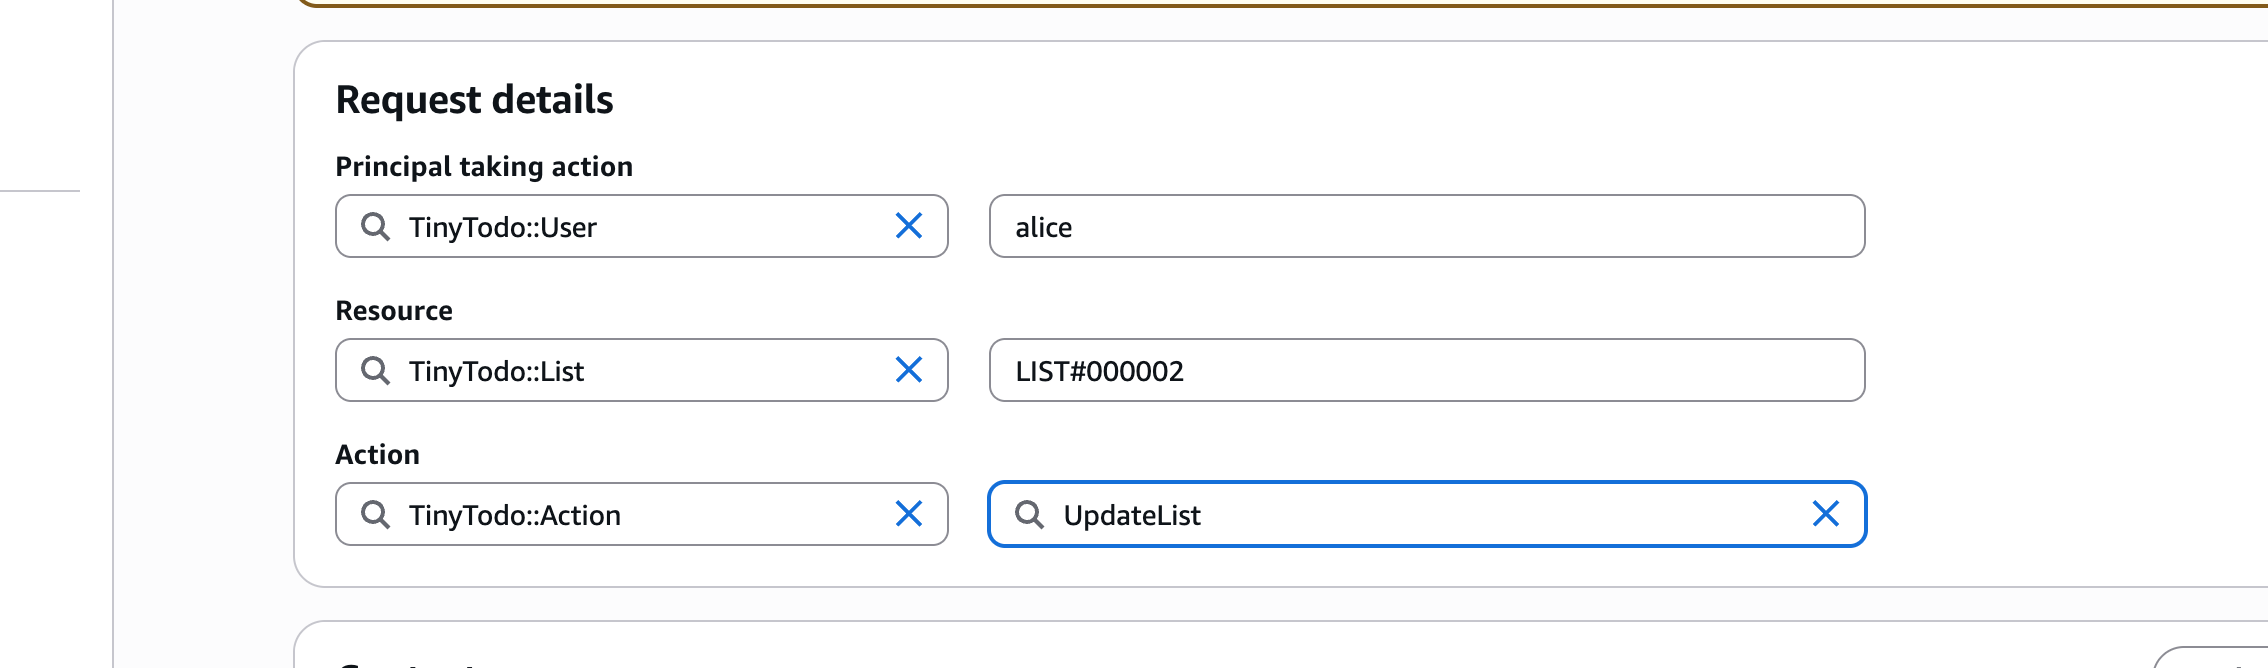This screenshot has height=668, width=2268.
Task: Clear the TinyTodo::Action action type
Action: 908,514
